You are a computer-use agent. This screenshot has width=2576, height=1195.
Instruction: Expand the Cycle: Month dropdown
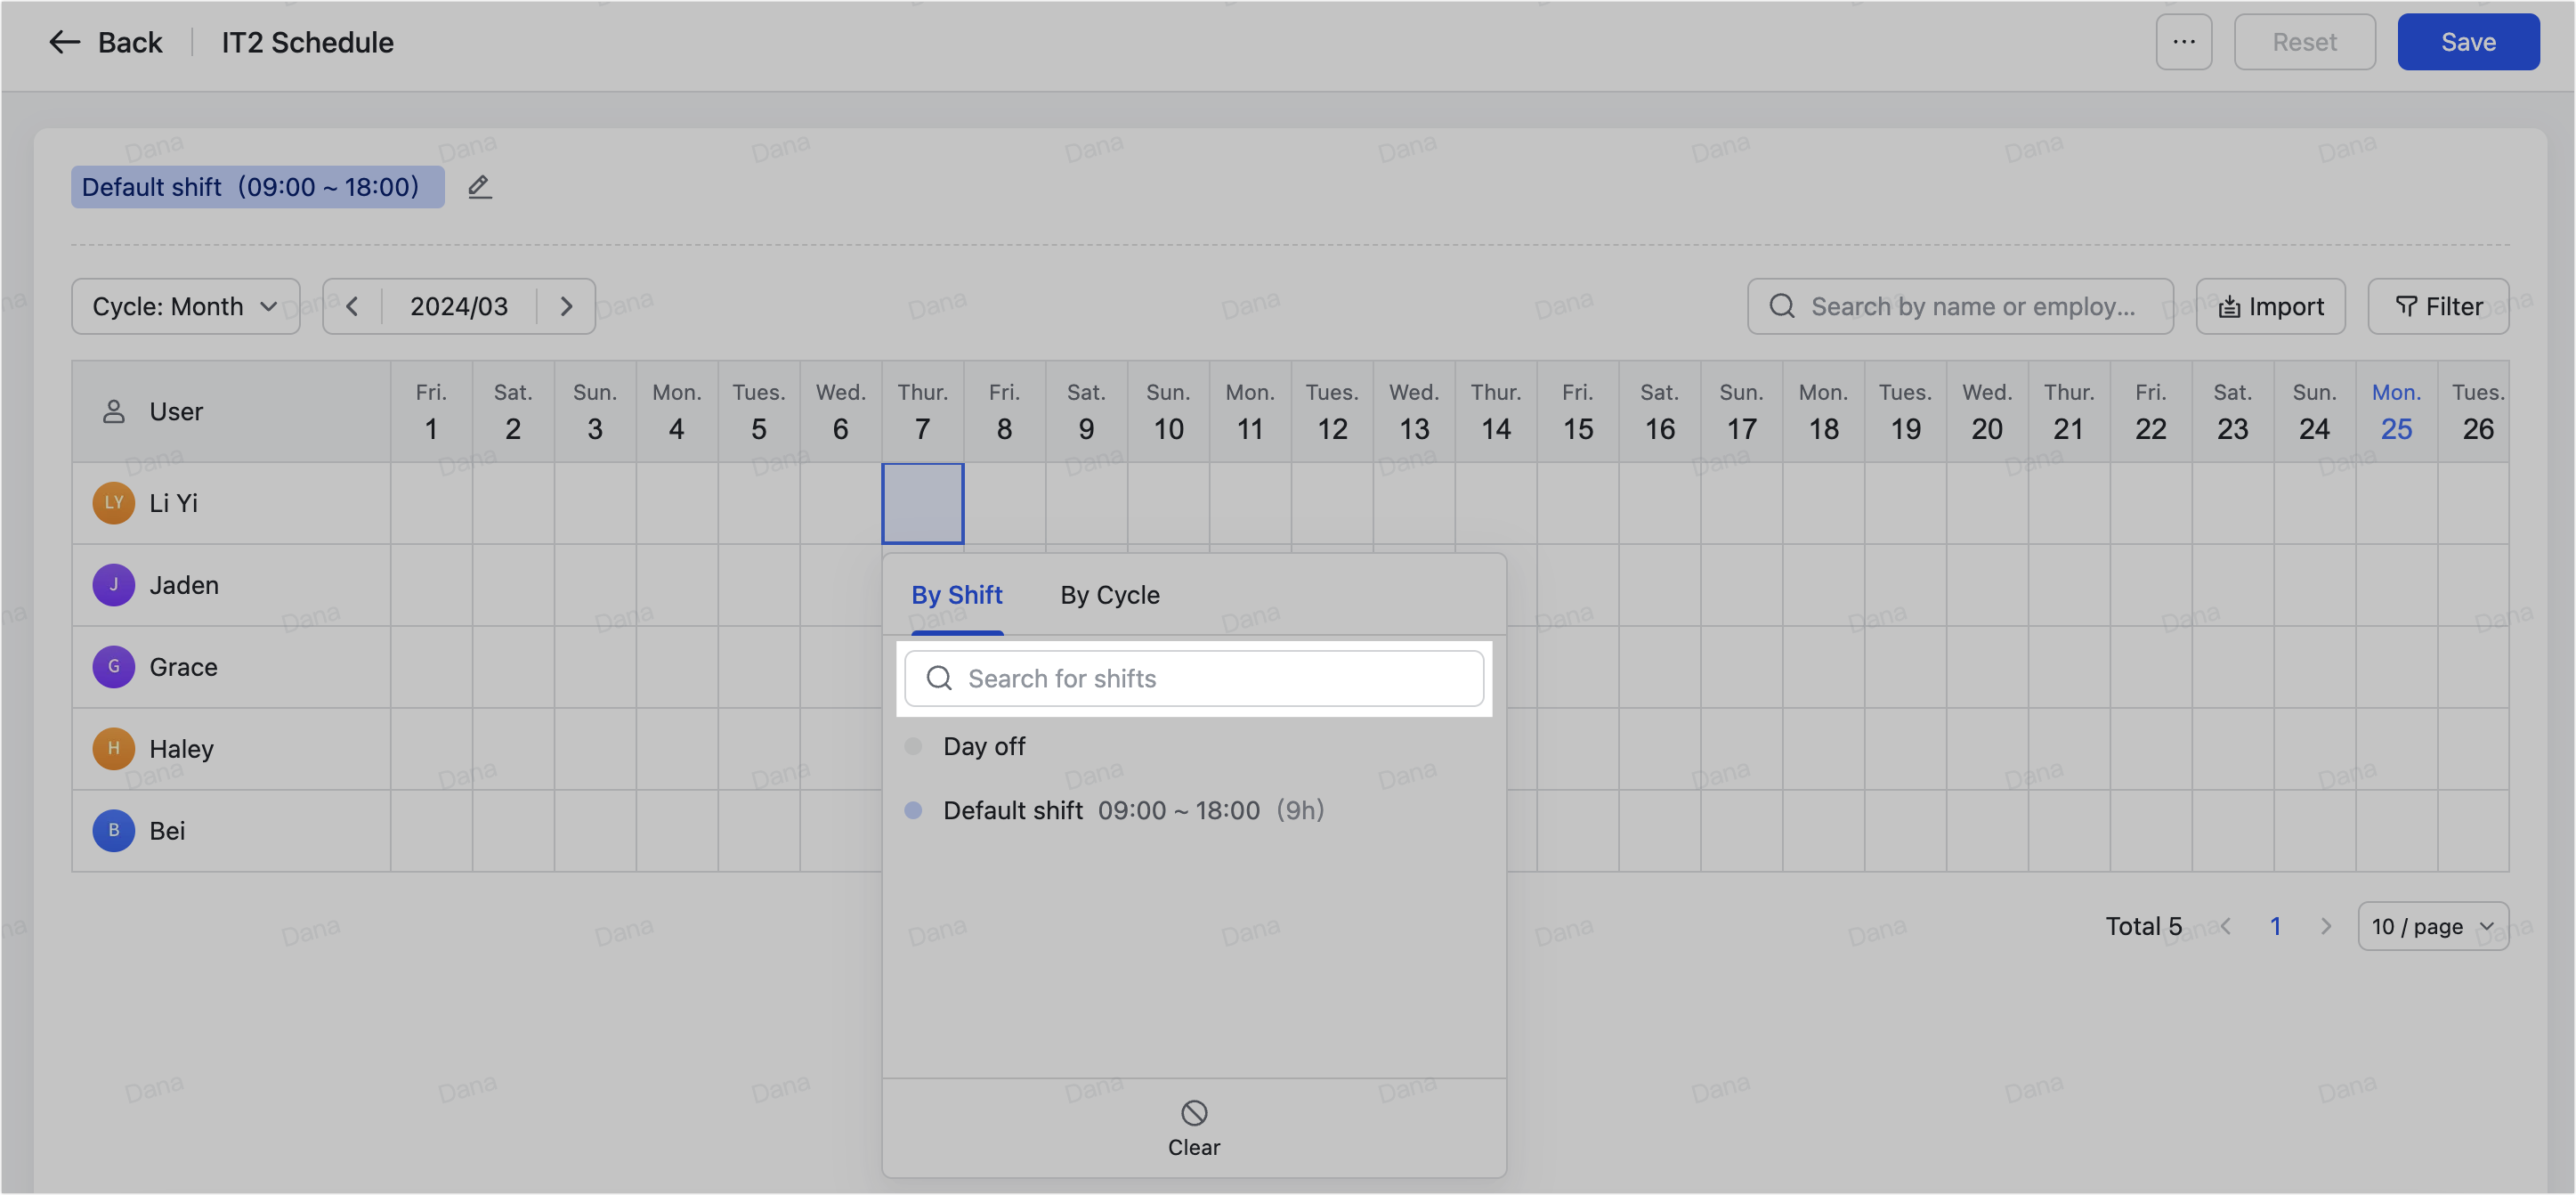click(185, 306)
